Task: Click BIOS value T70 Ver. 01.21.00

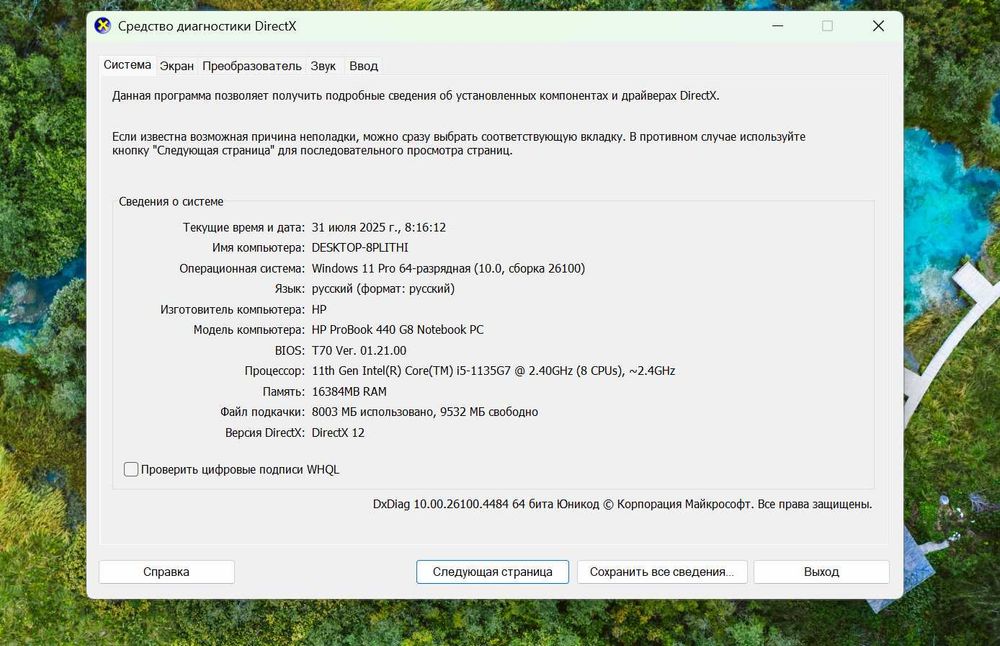Action: point(359,350)
